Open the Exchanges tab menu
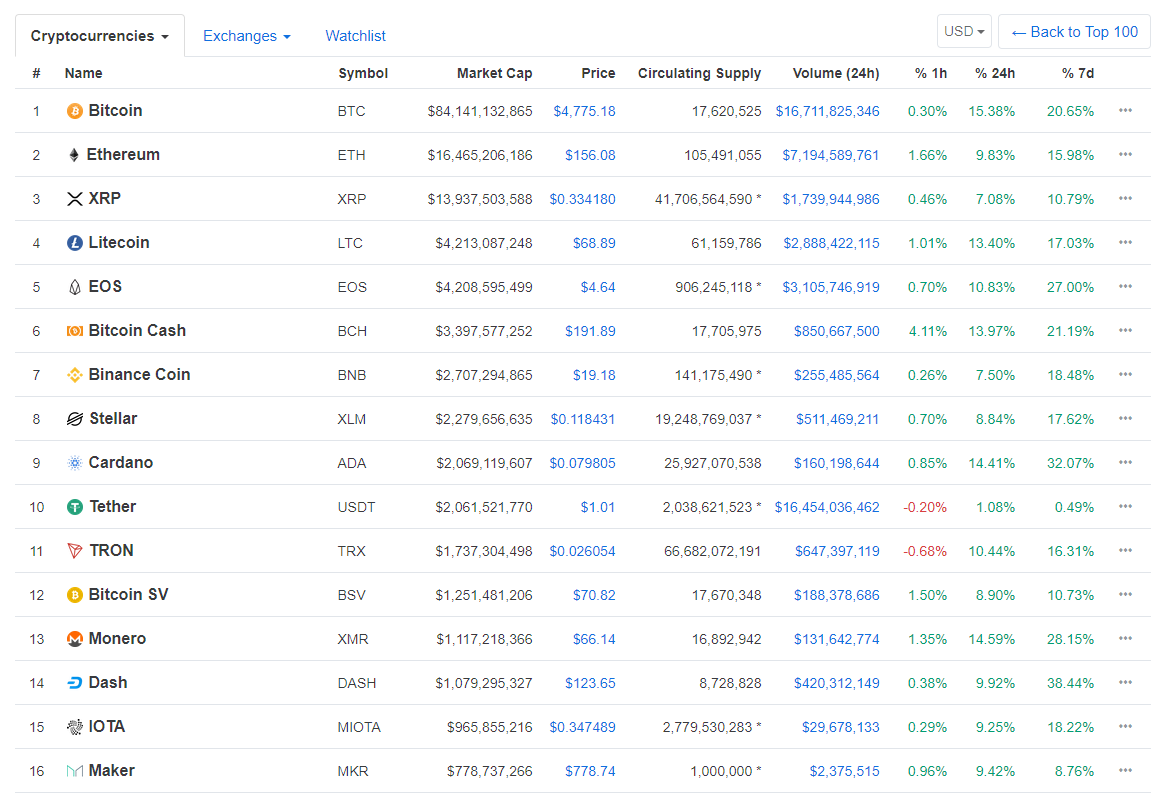Screen dimensions: 1156x796 [x=246, y=36]
